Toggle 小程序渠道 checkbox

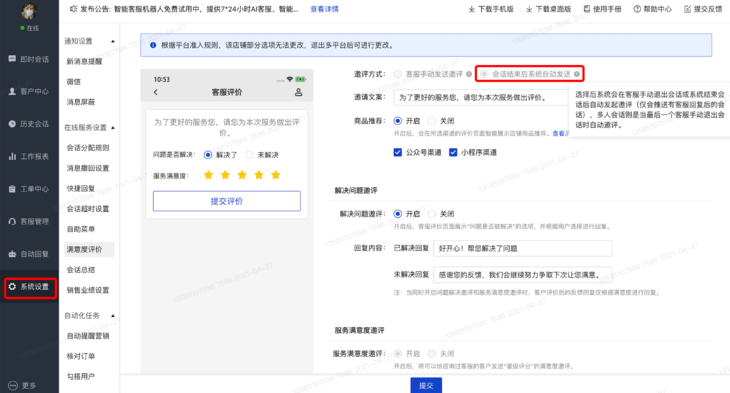[453, 152]
